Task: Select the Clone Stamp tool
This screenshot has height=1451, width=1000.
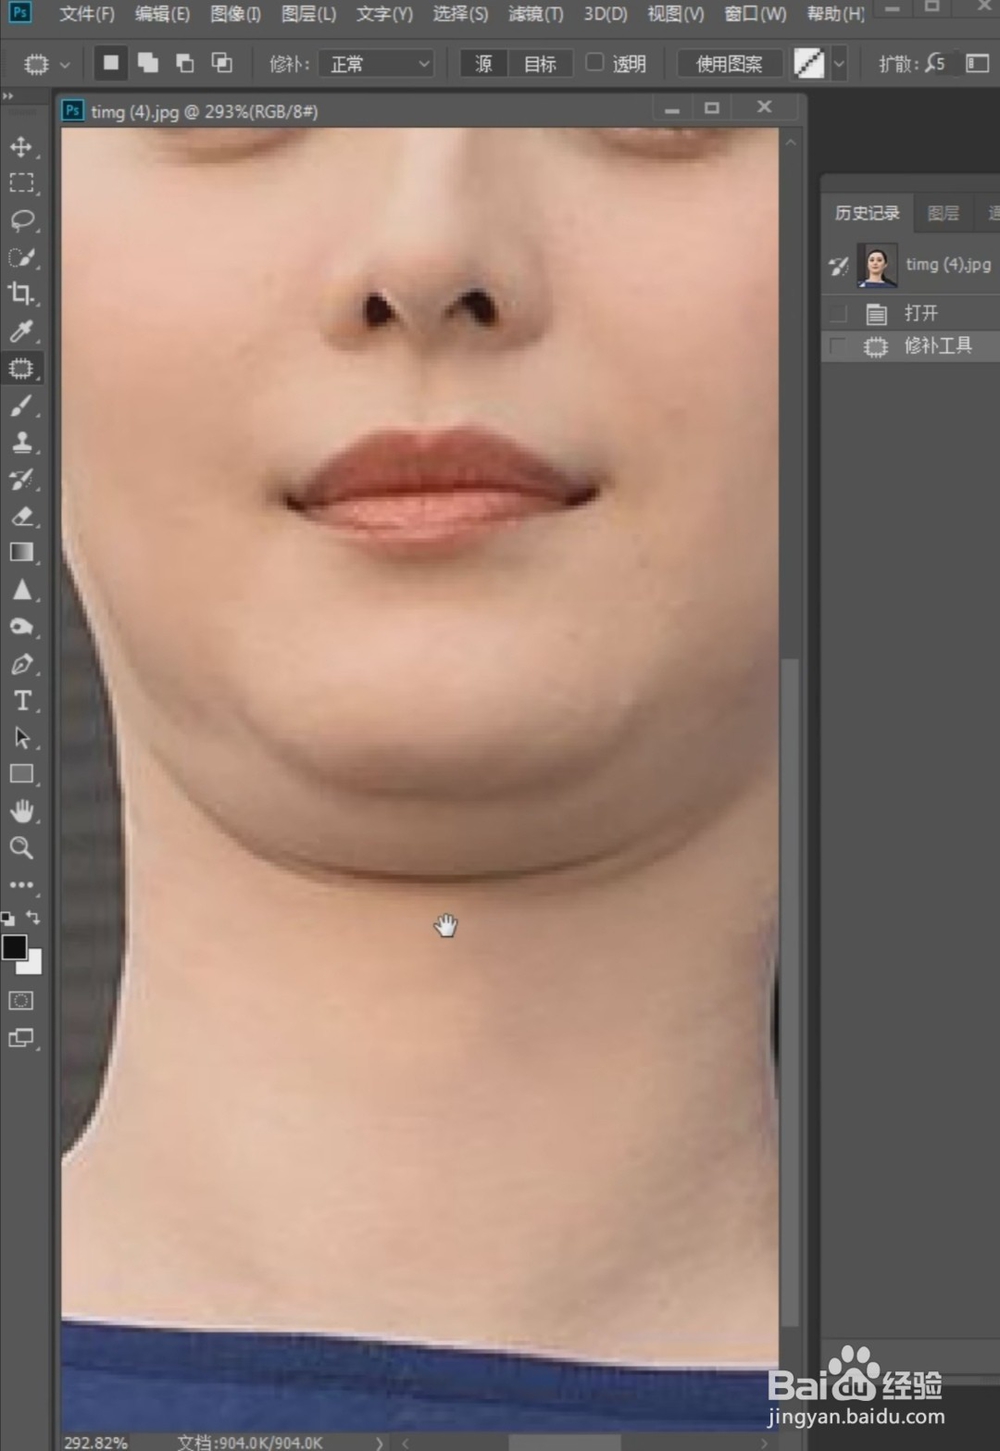Action: (x=21, y=442)
